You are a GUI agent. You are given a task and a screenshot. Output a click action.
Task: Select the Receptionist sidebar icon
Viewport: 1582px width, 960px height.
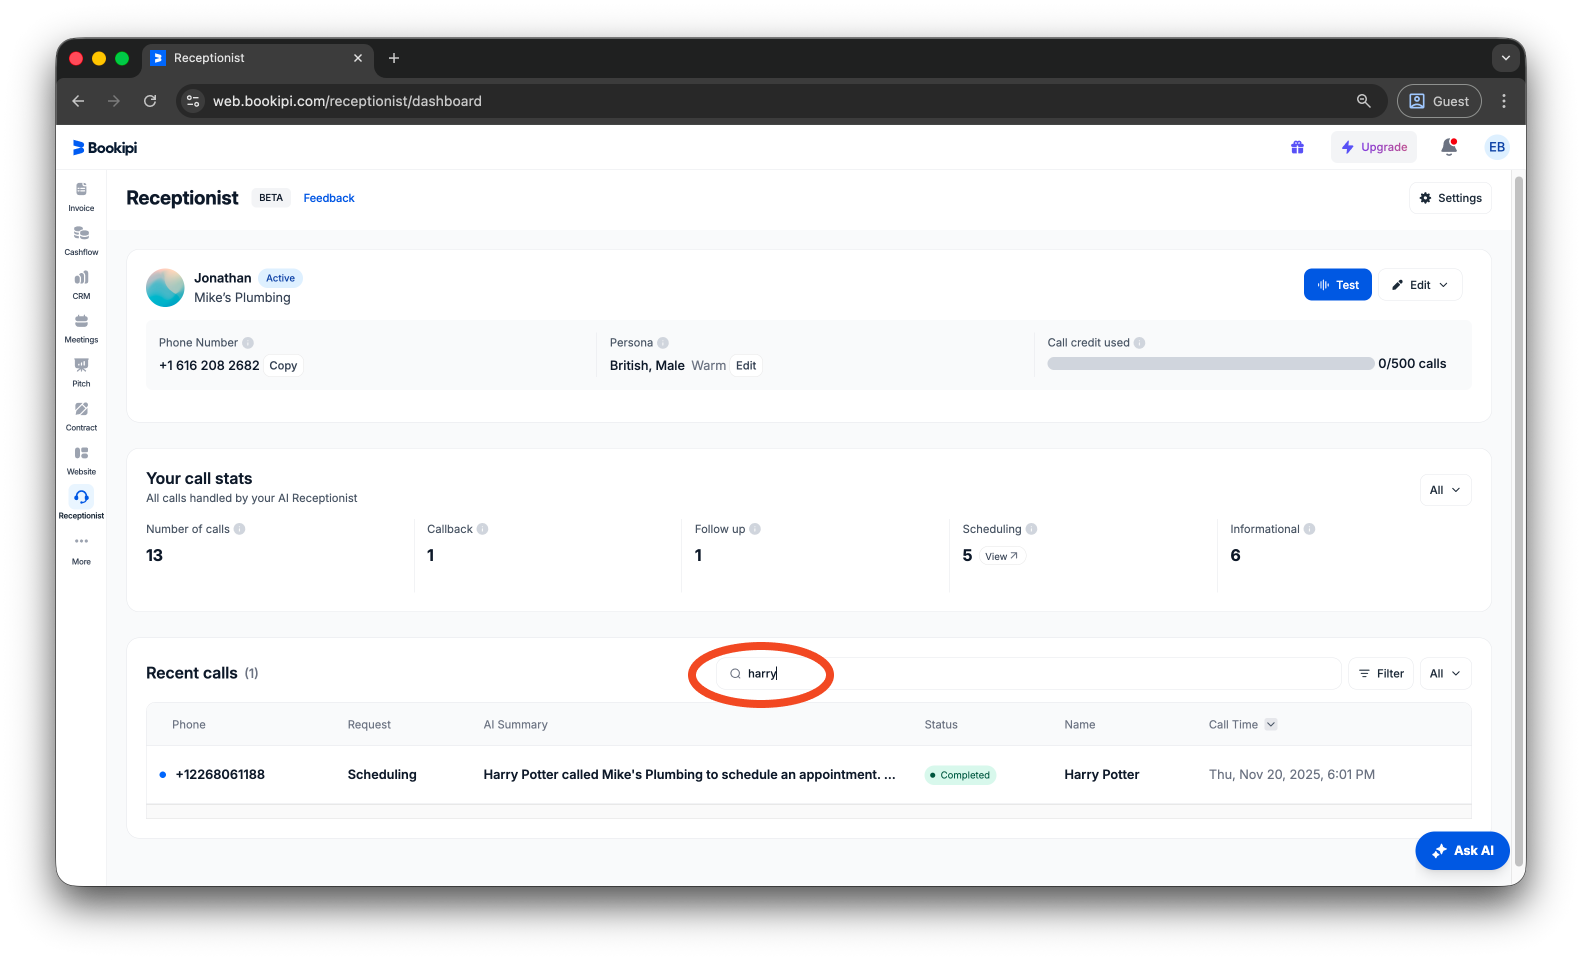click(81, 503)
